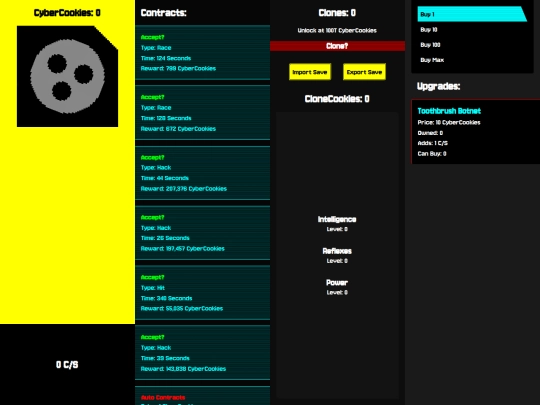The height and width of the screenshot is (405, 540).
Task: Click the Time: 124 Seconds line
Action: click(166, 58)
